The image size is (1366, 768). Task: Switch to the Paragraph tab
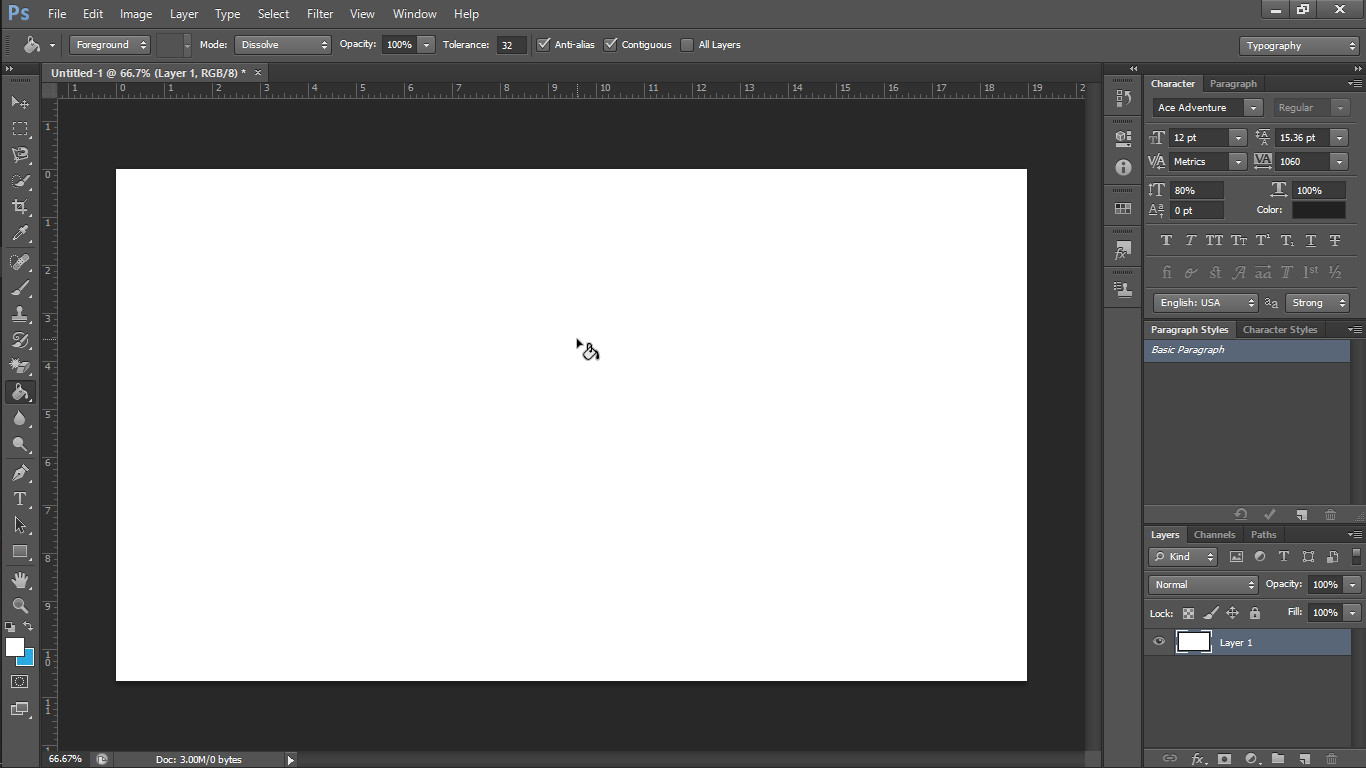[1233, 84]
